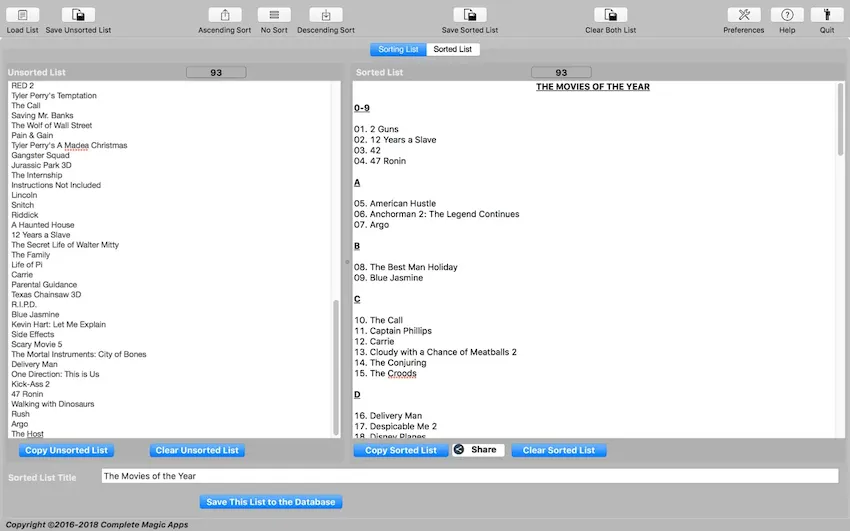Click the Clear Sorted List button
The width and height of the screenshot is (850, 531).
tap(559, 450)
